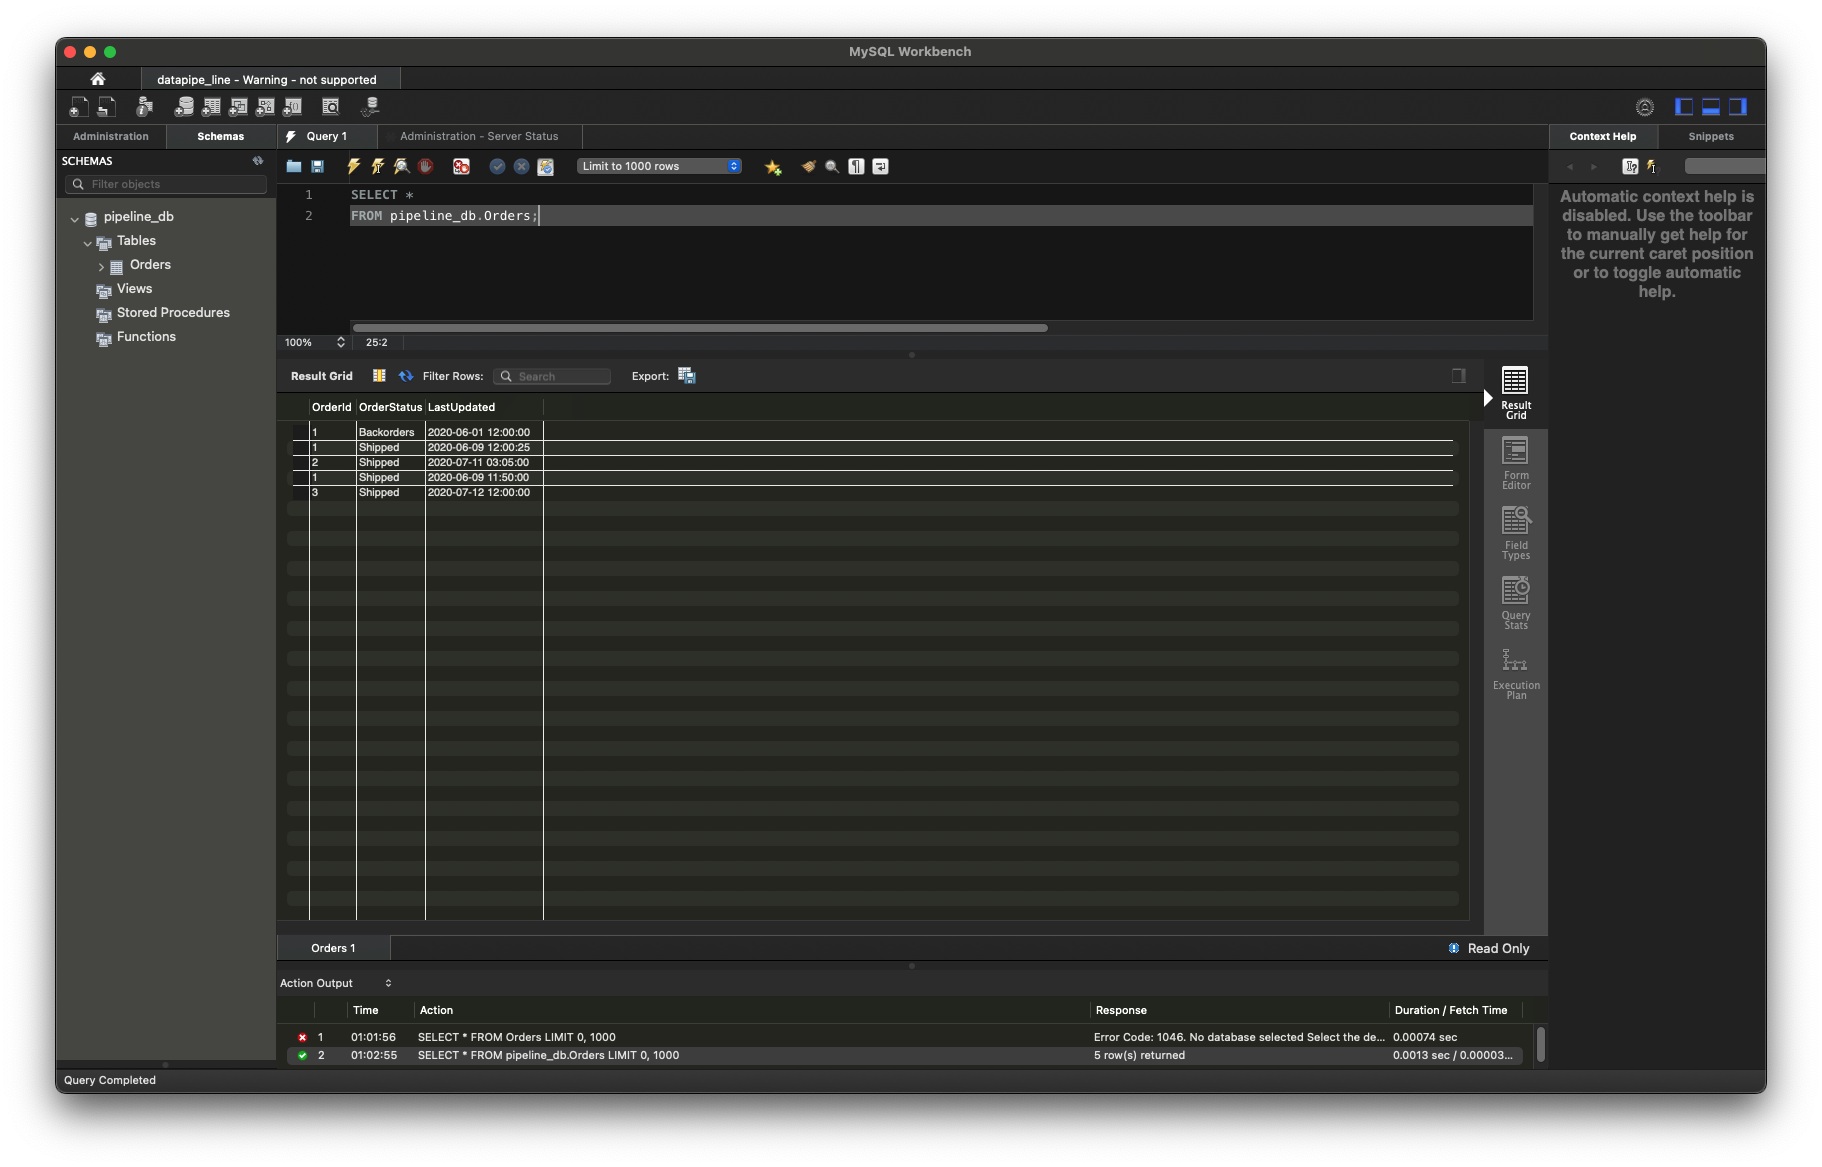Screen dimensions: 1822x1167
Task: Select the Query 1 tab
Action: tap(327, 136)
